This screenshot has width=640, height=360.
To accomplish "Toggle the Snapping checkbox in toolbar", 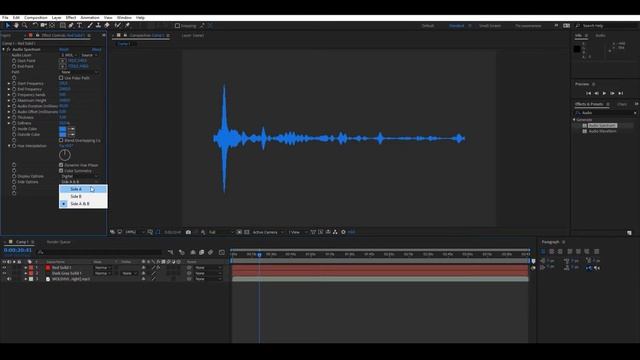I will [x=177, y=26].
